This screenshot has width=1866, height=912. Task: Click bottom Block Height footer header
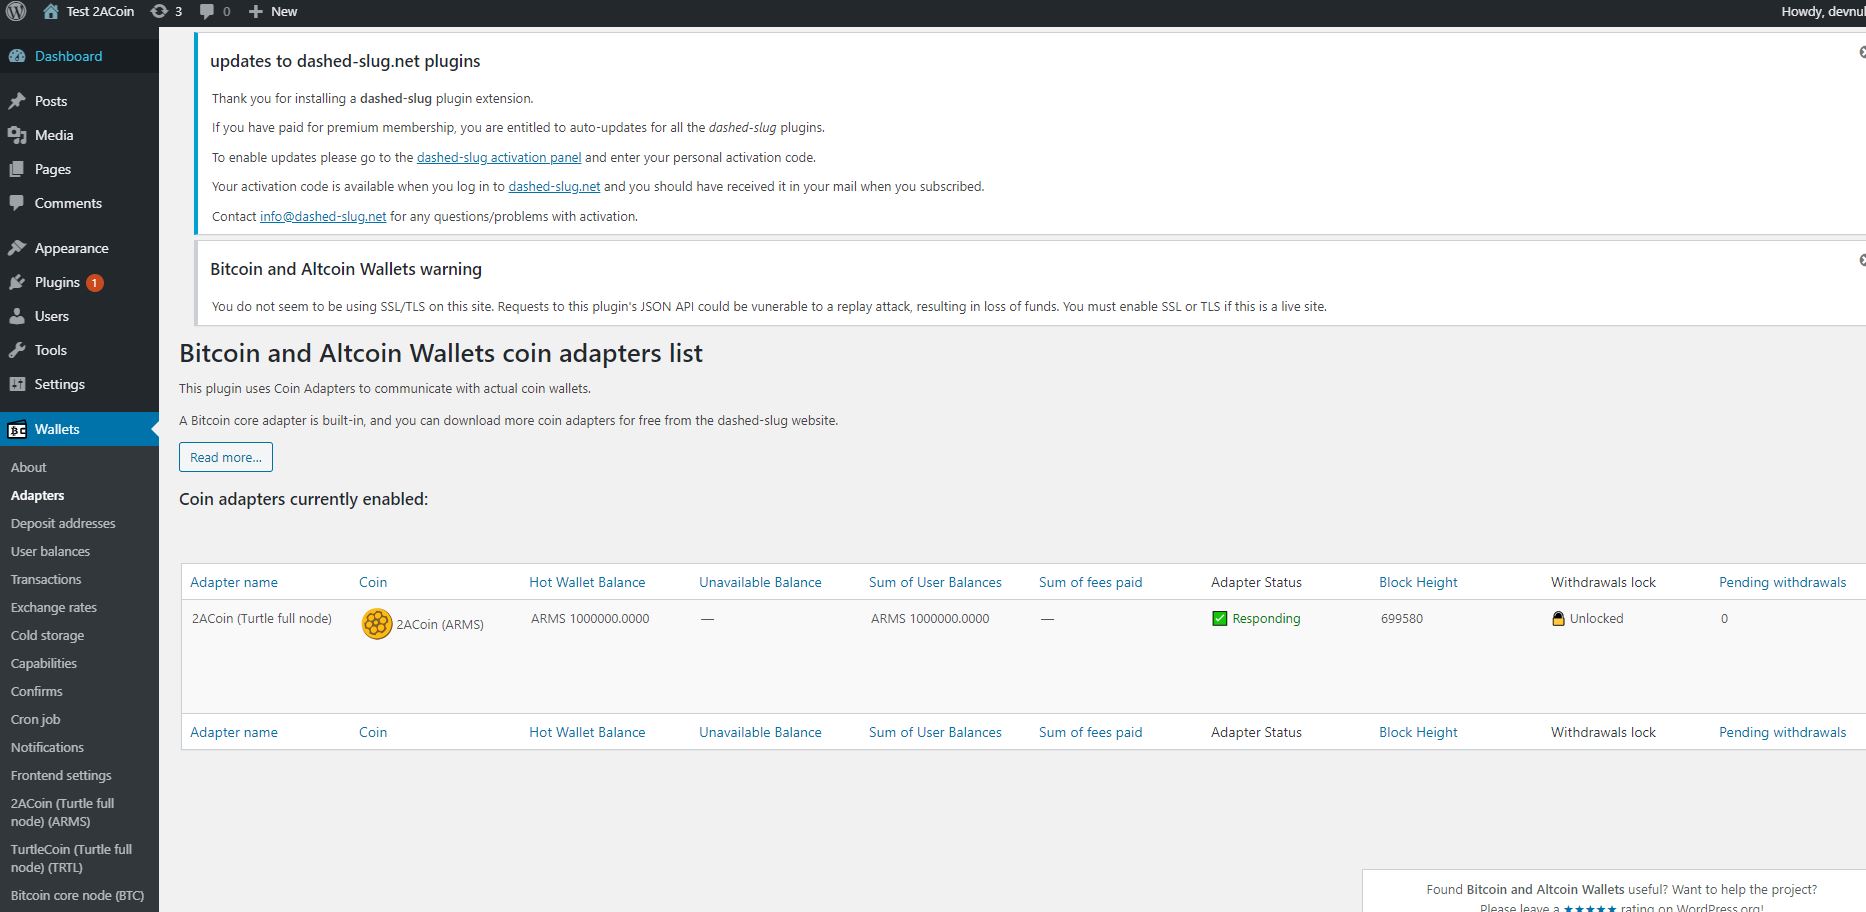click(1418, 732)
